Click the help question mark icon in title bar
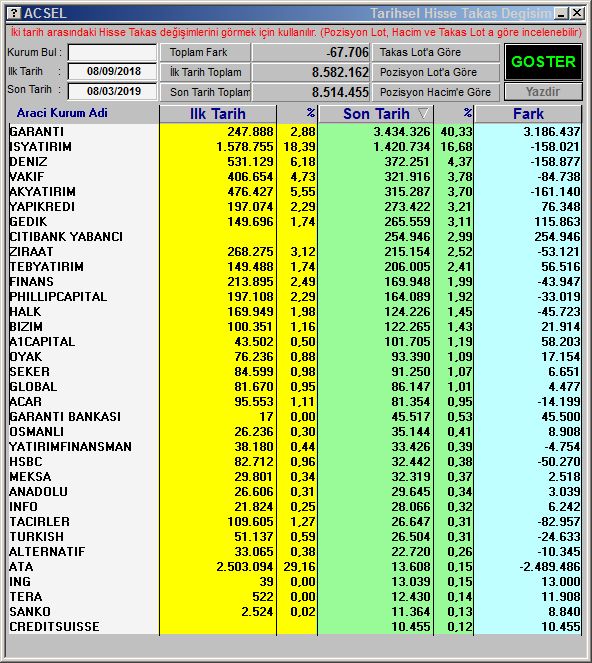 [14, 13]
